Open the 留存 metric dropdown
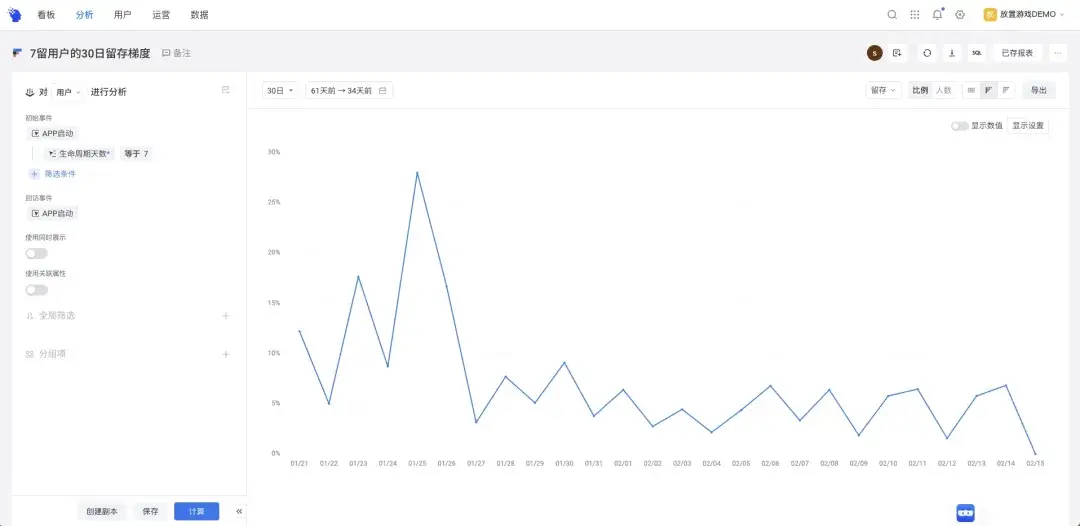Viewport: 1080px width, 526px height. click(x=883, y=90)
